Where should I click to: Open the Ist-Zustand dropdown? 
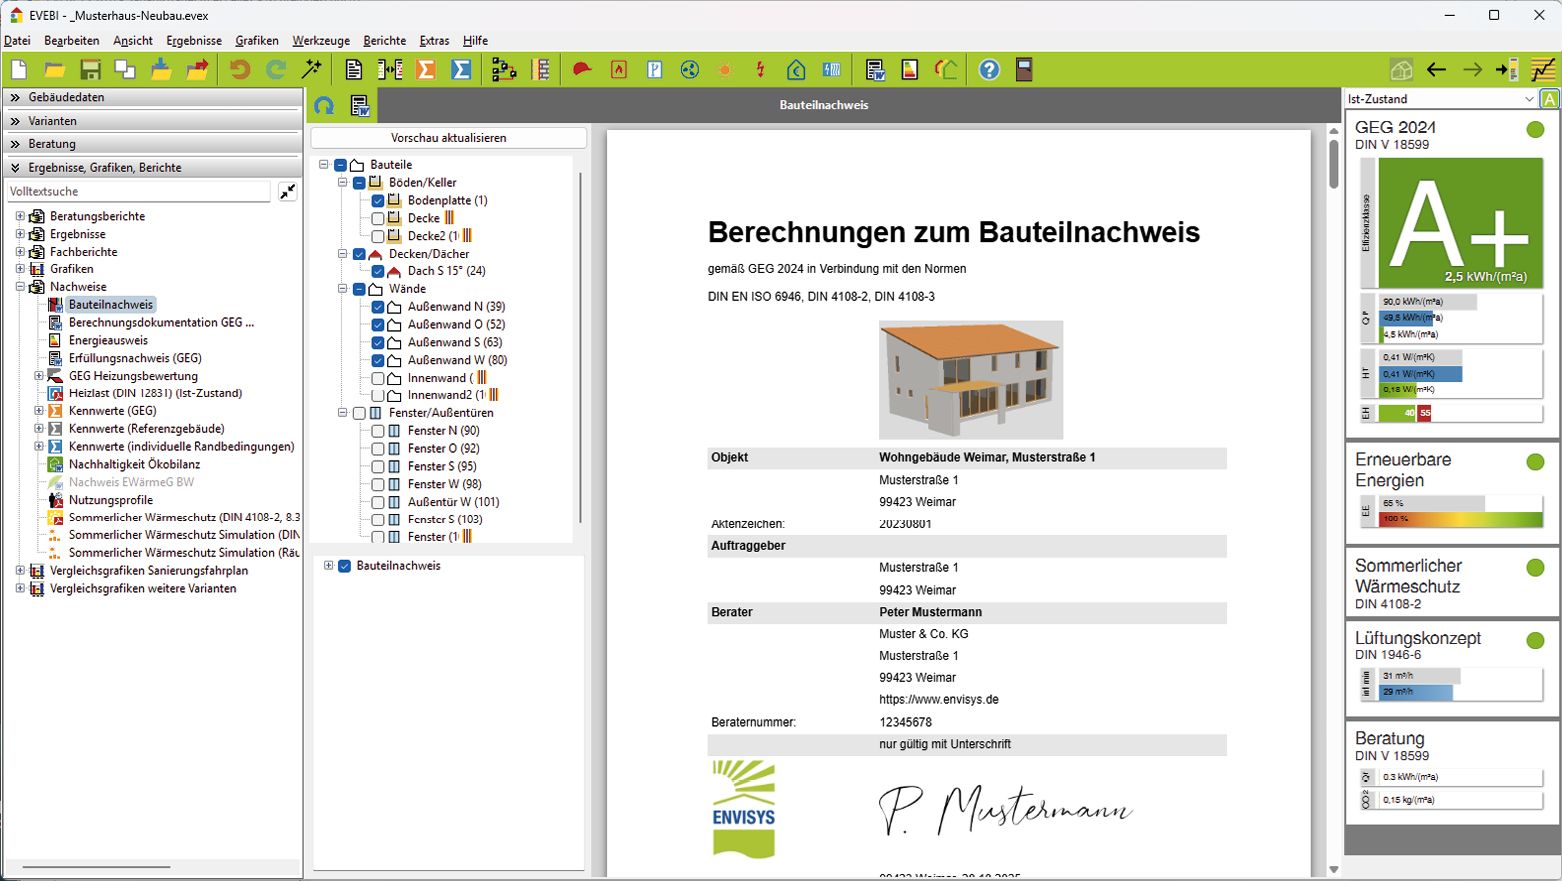[1440, 99]
